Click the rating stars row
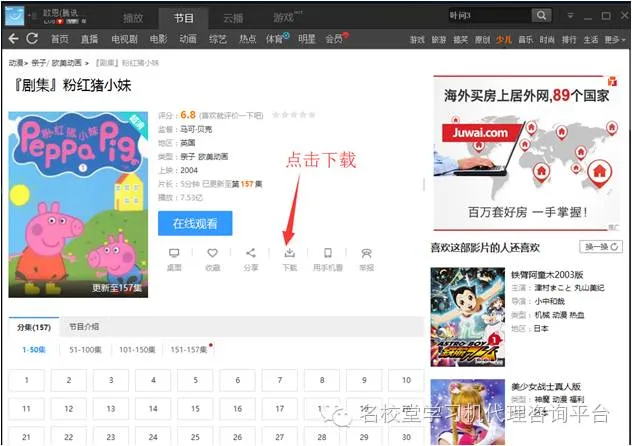The width and height of the screenshot is (632, 446). click(x=293, y=115)
